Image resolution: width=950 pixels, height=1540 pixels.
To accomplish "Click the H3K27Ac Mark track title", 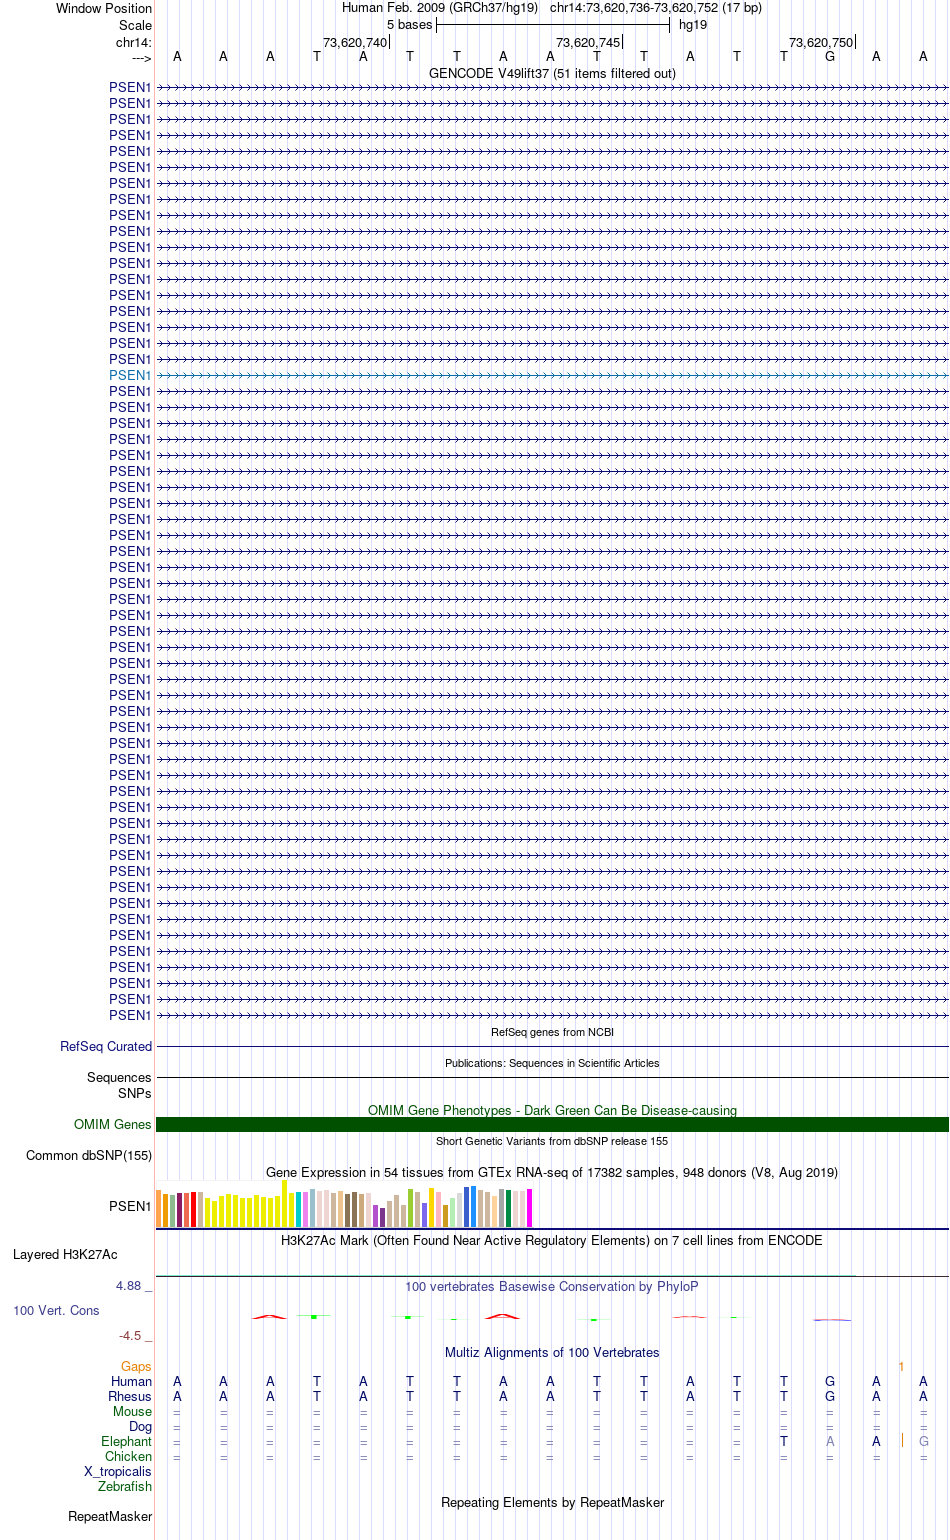I will pos(552,1240).
